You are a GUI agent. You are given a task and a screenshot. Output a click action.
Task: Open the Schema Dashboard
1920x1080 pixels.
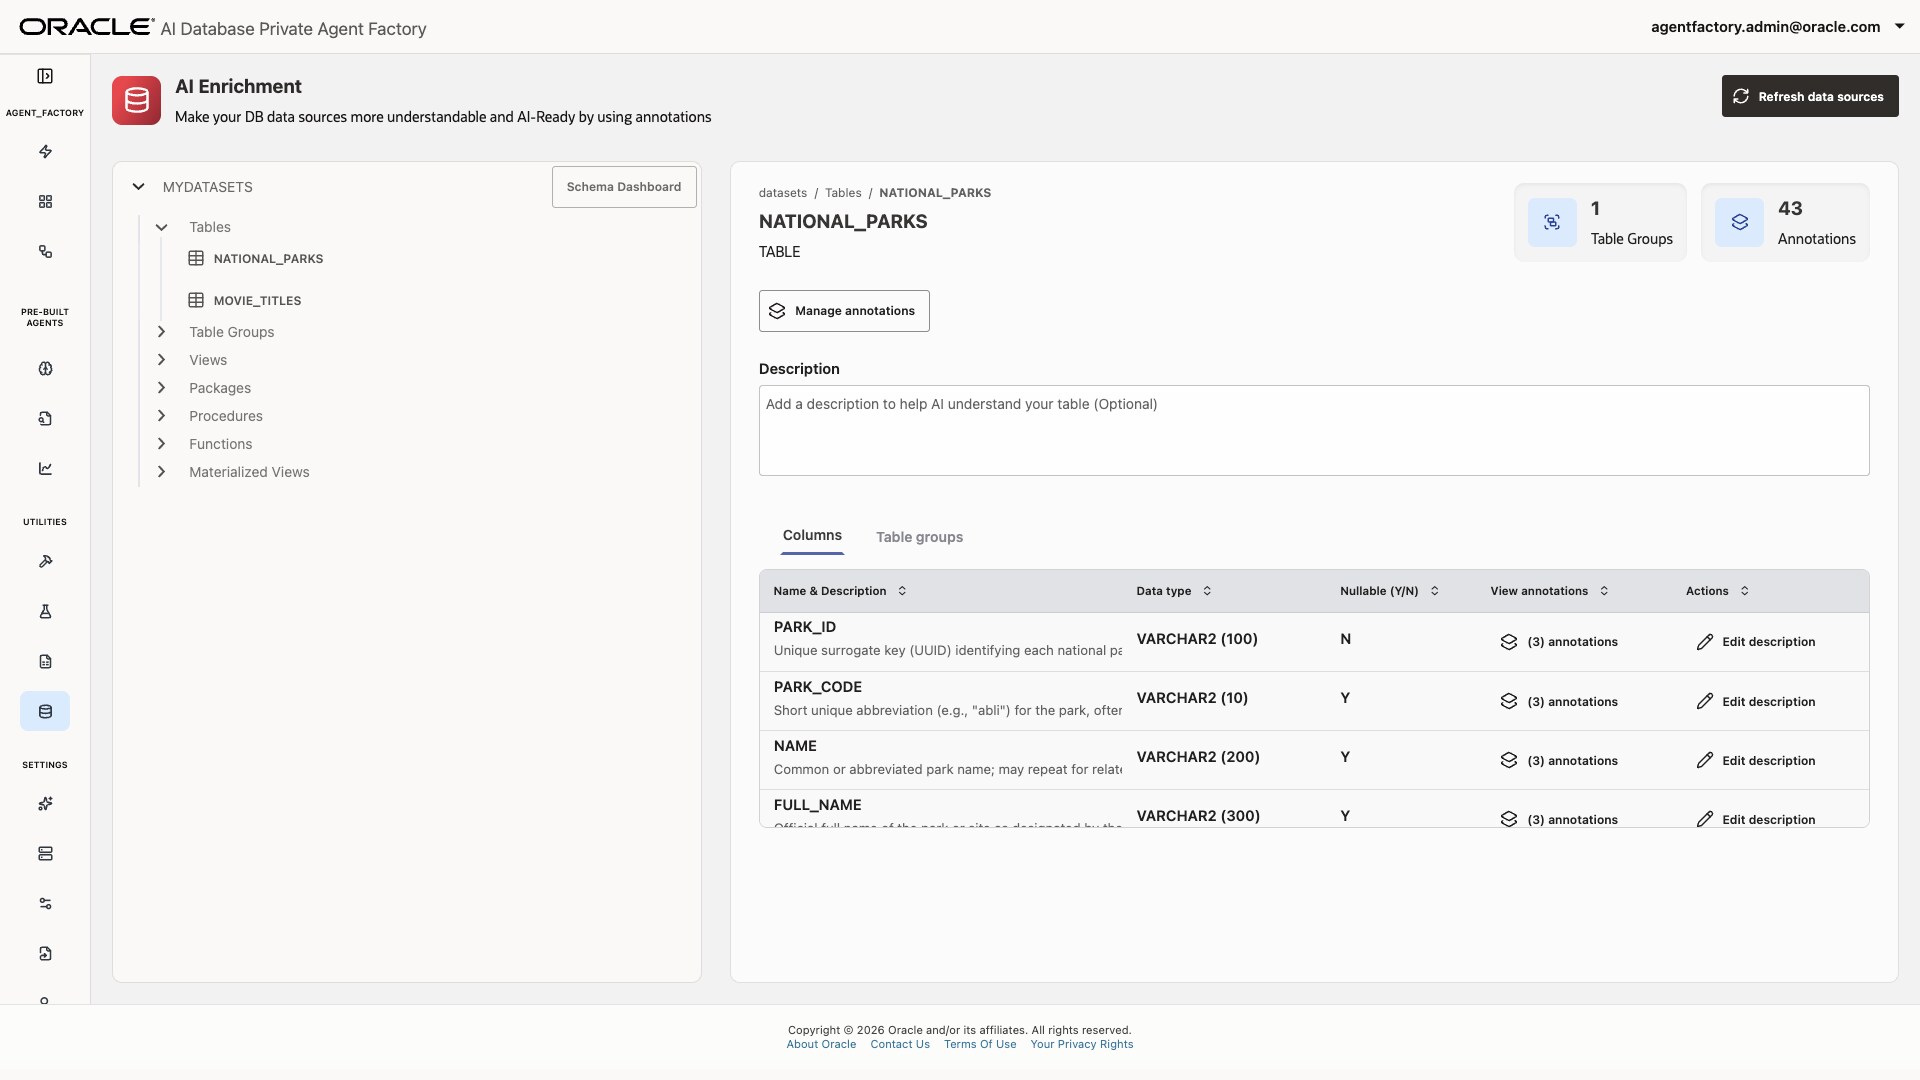click(x=624, y=187)
